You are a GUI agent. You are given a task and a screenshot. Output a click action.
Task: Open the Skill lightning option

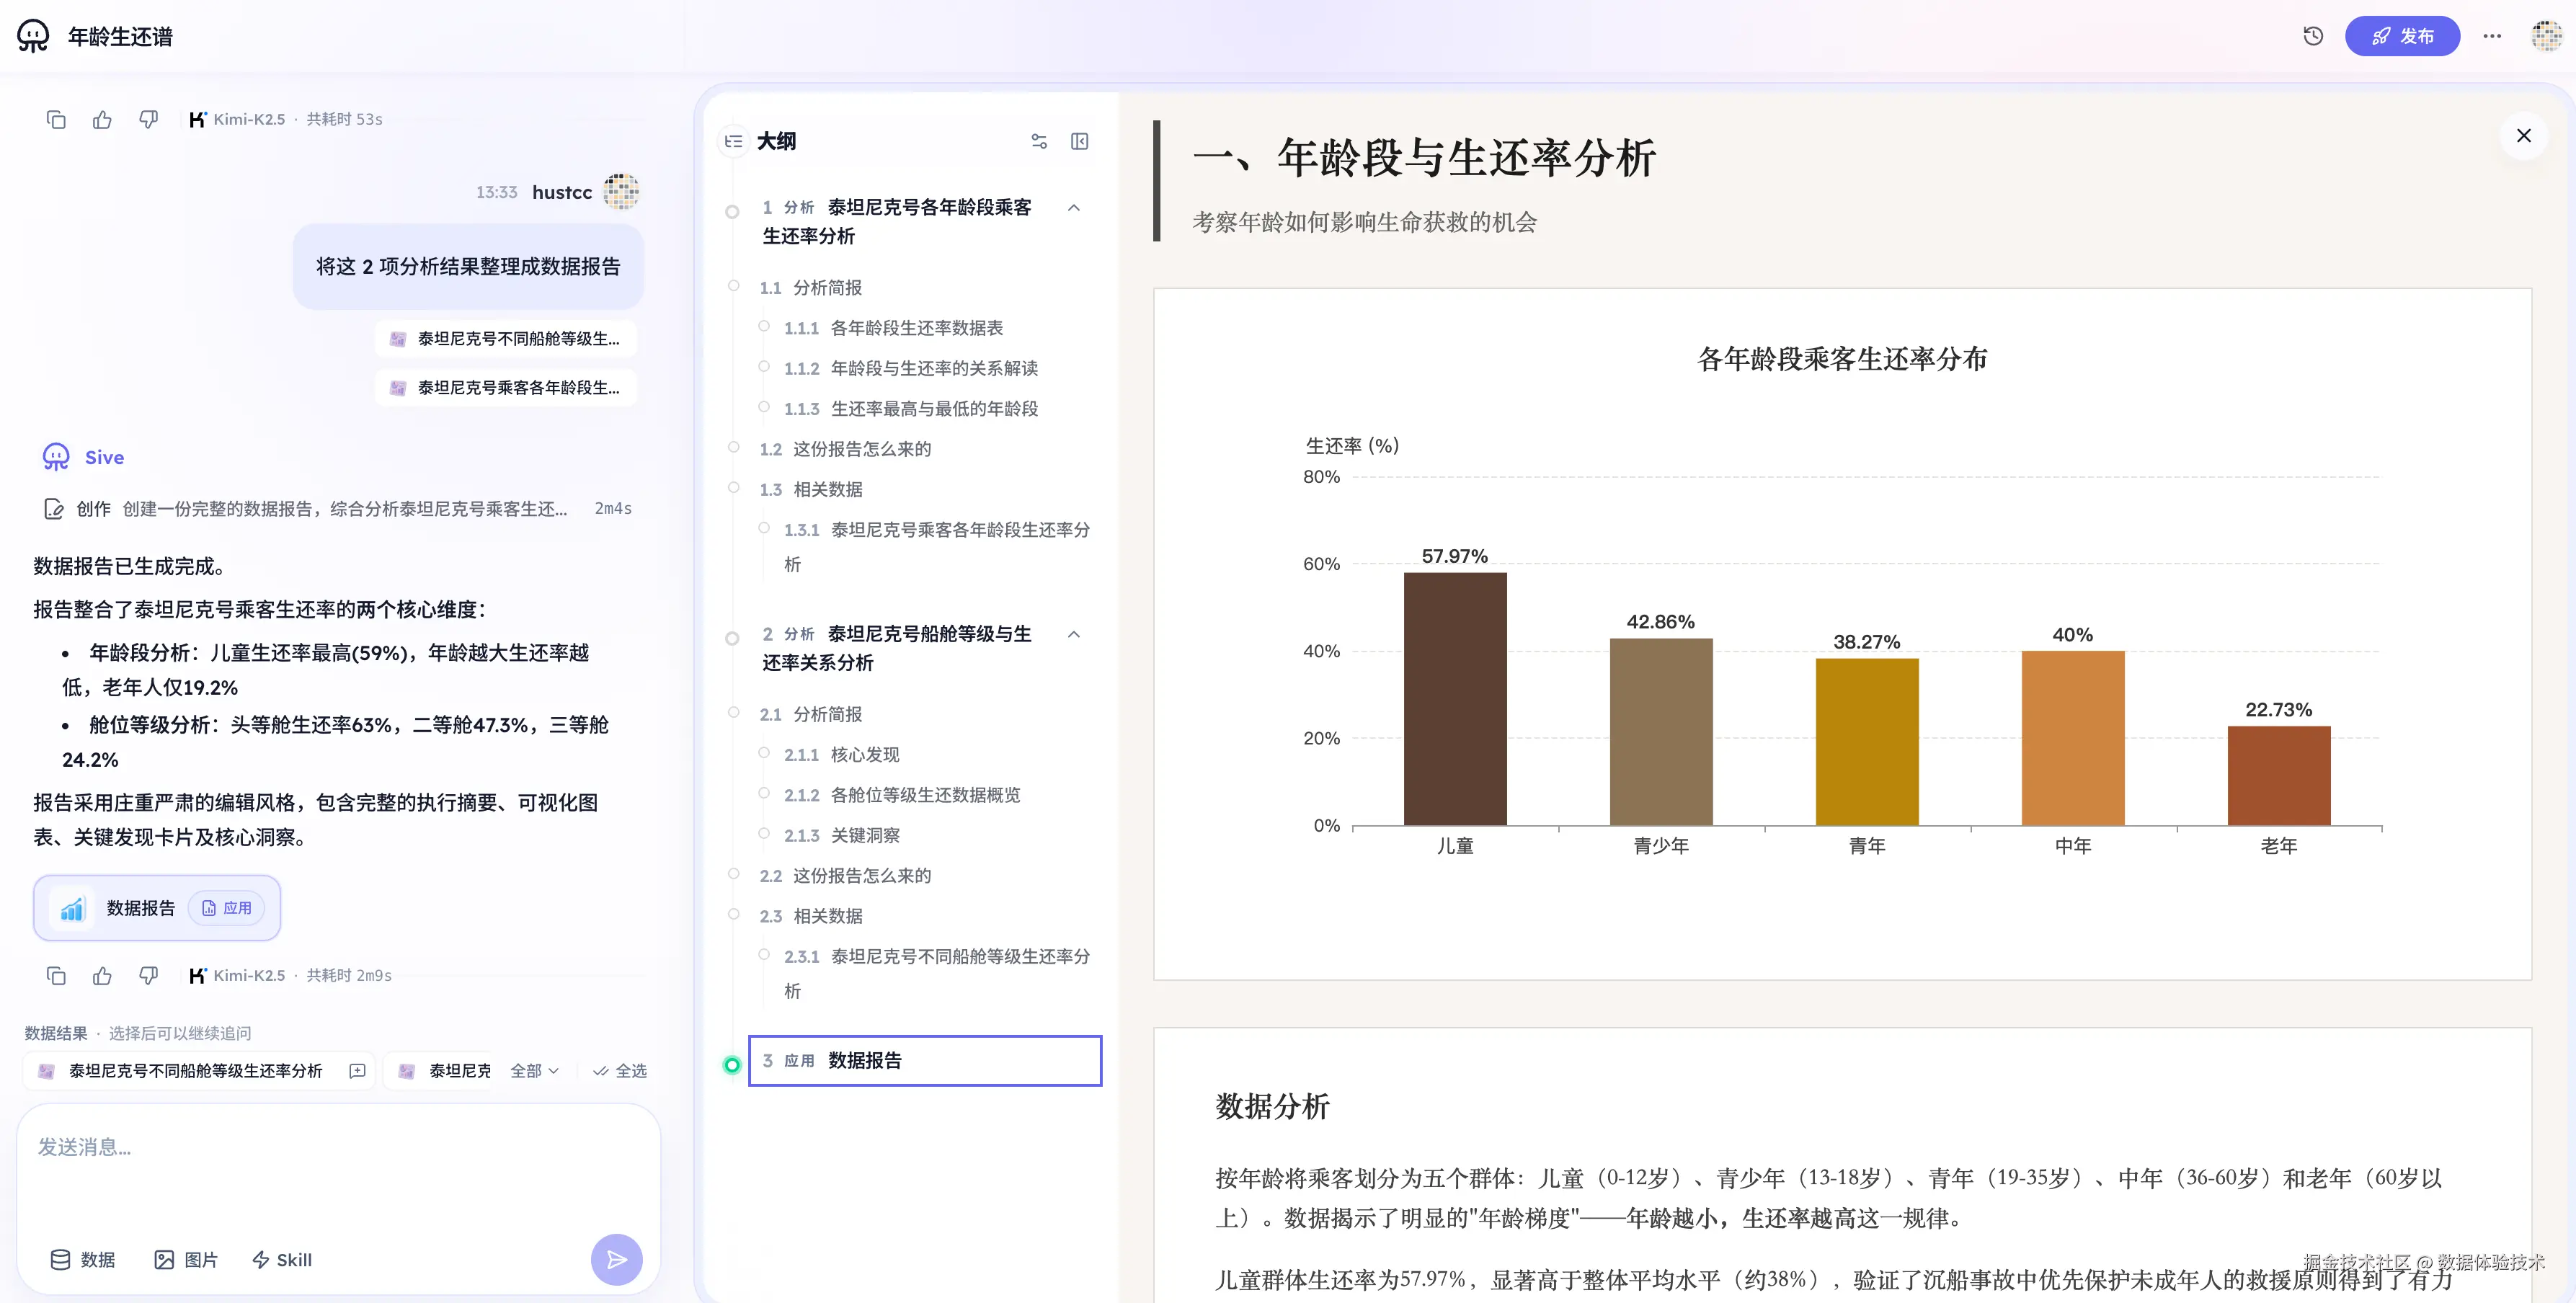pos(282,1259)
